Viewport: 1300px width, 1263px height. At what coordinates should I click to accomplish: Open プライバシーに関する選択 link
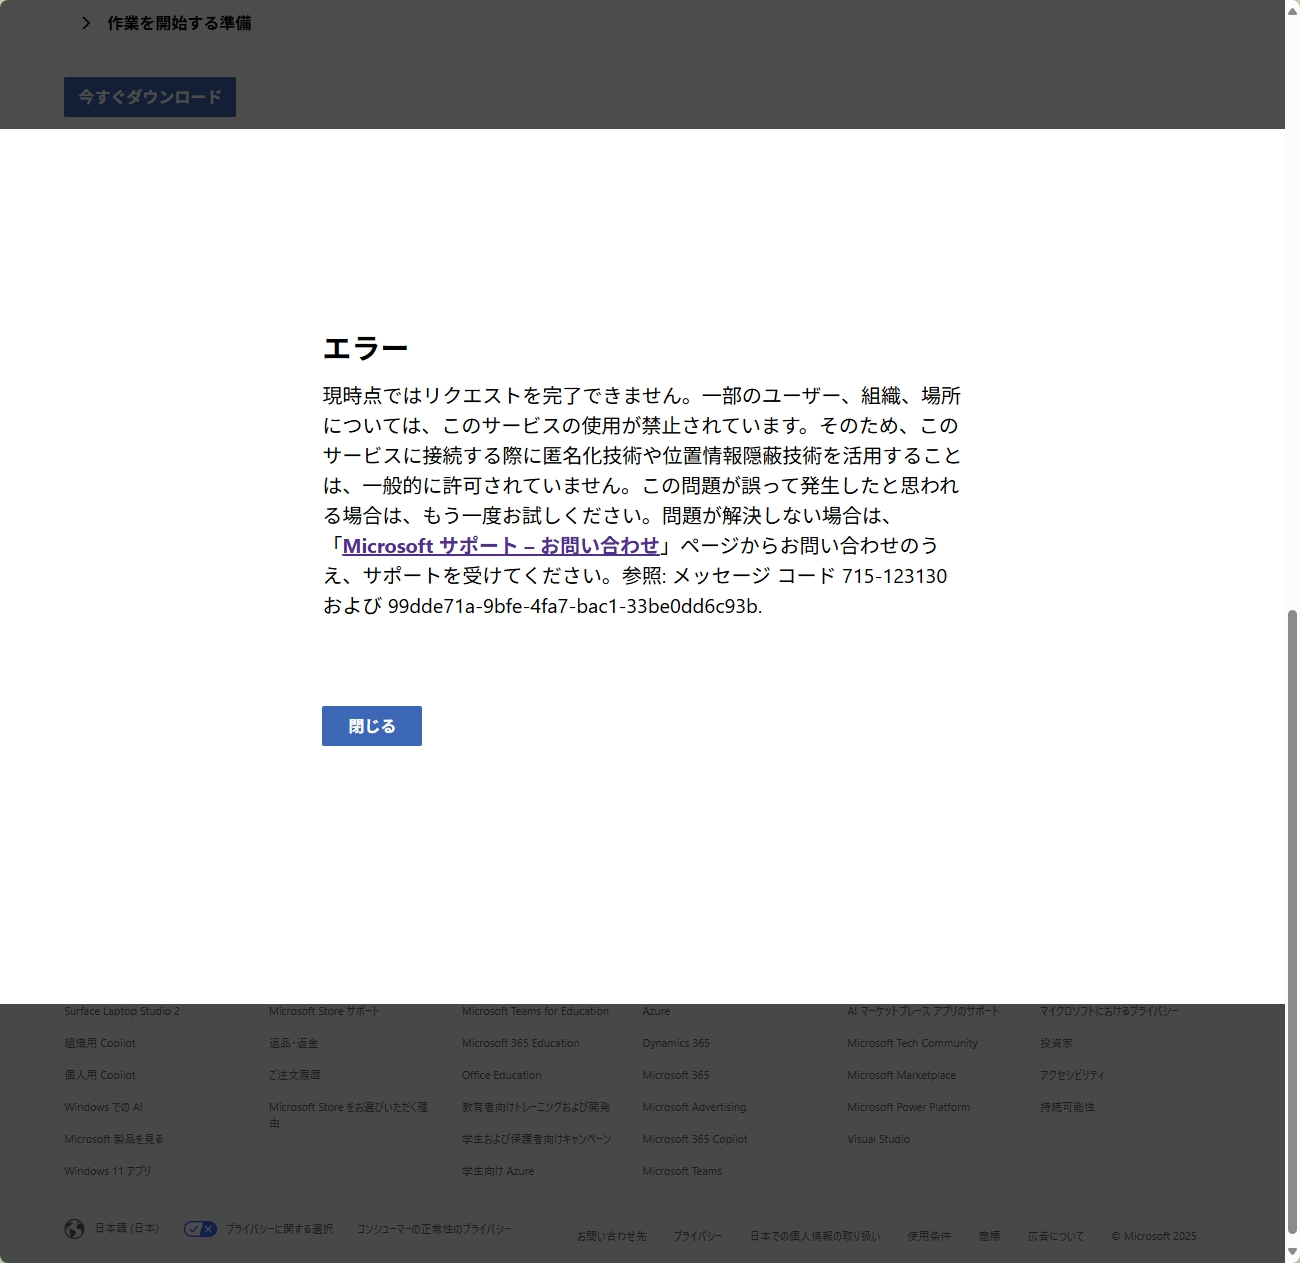(279, 1229)
